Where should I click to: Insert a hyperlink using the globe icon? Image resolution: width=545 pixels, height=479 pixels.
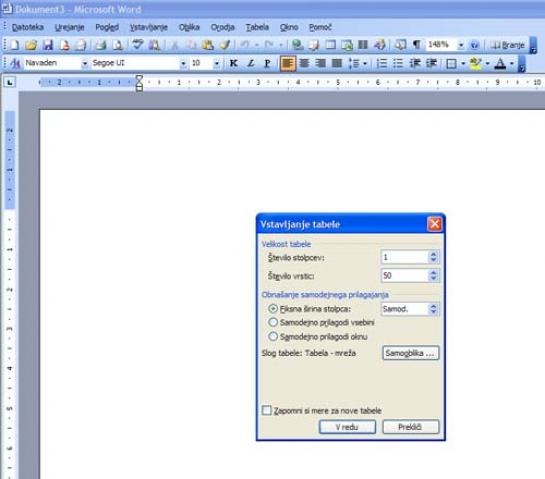click(297, 45)
